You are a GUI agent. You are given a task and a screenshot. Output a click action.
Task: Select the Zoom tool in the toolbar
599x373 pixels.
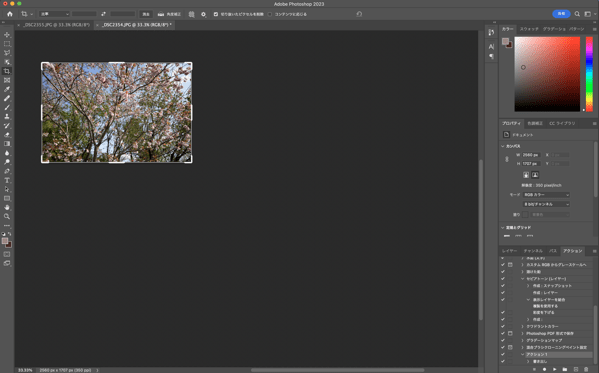(x=7, y=216)
